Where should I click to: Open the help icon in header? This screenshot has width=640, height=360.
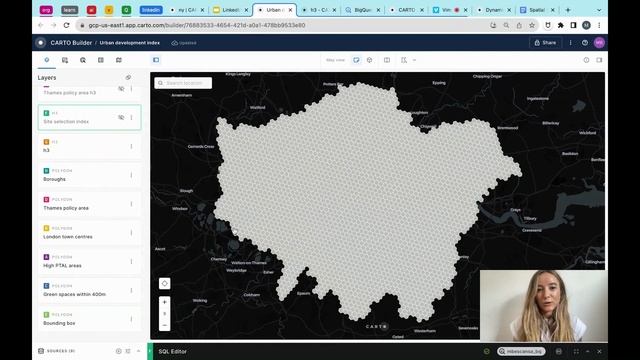pos(585,42)
